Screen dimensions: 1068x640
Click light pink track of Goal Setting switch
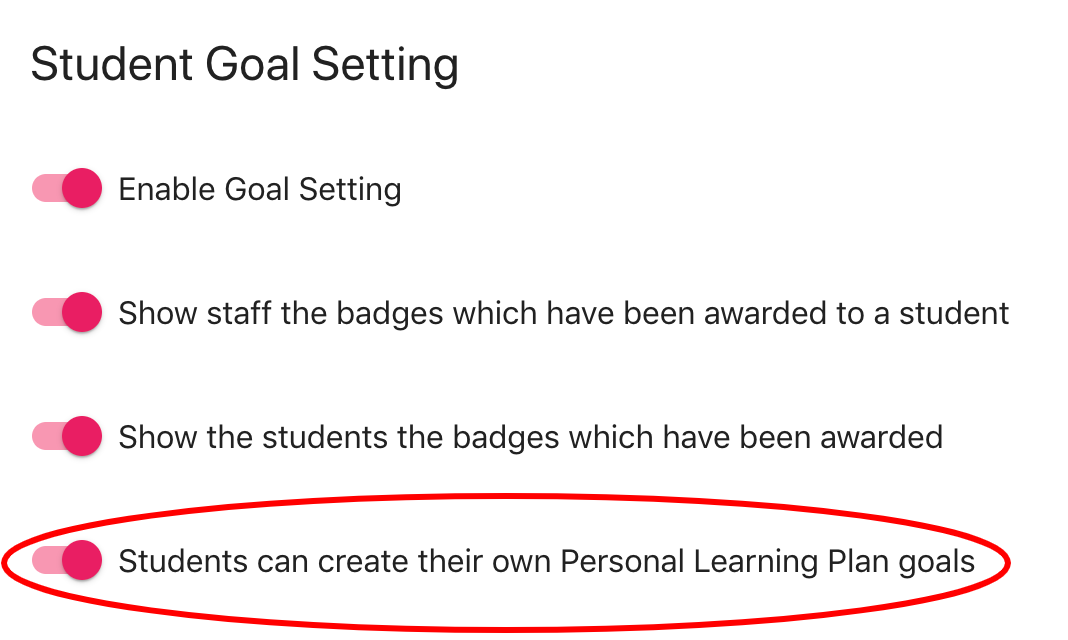tap(45, 188)
